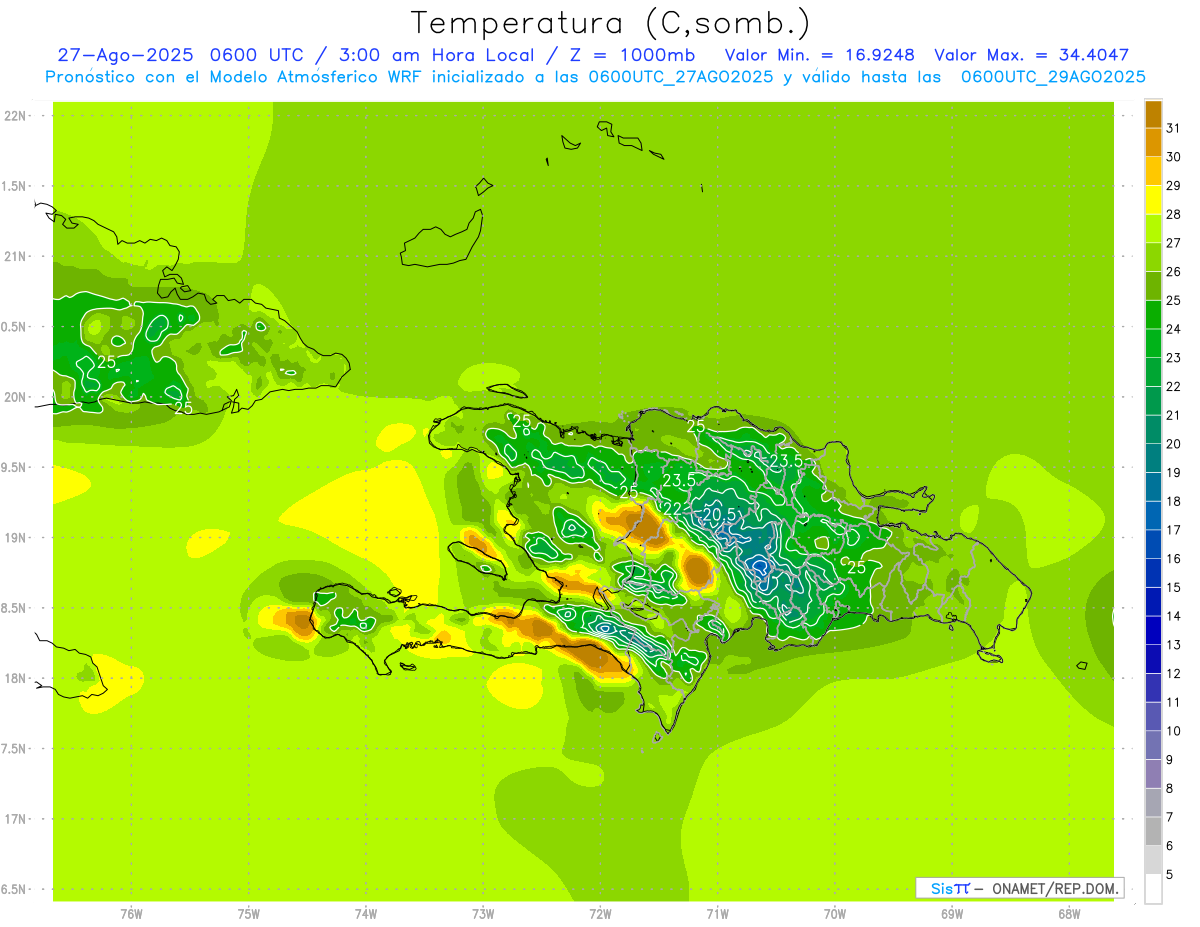This screenshot has width=1200, height=927.
Task: Click the '20N' latitude axis label
Action: click(15, 397)
